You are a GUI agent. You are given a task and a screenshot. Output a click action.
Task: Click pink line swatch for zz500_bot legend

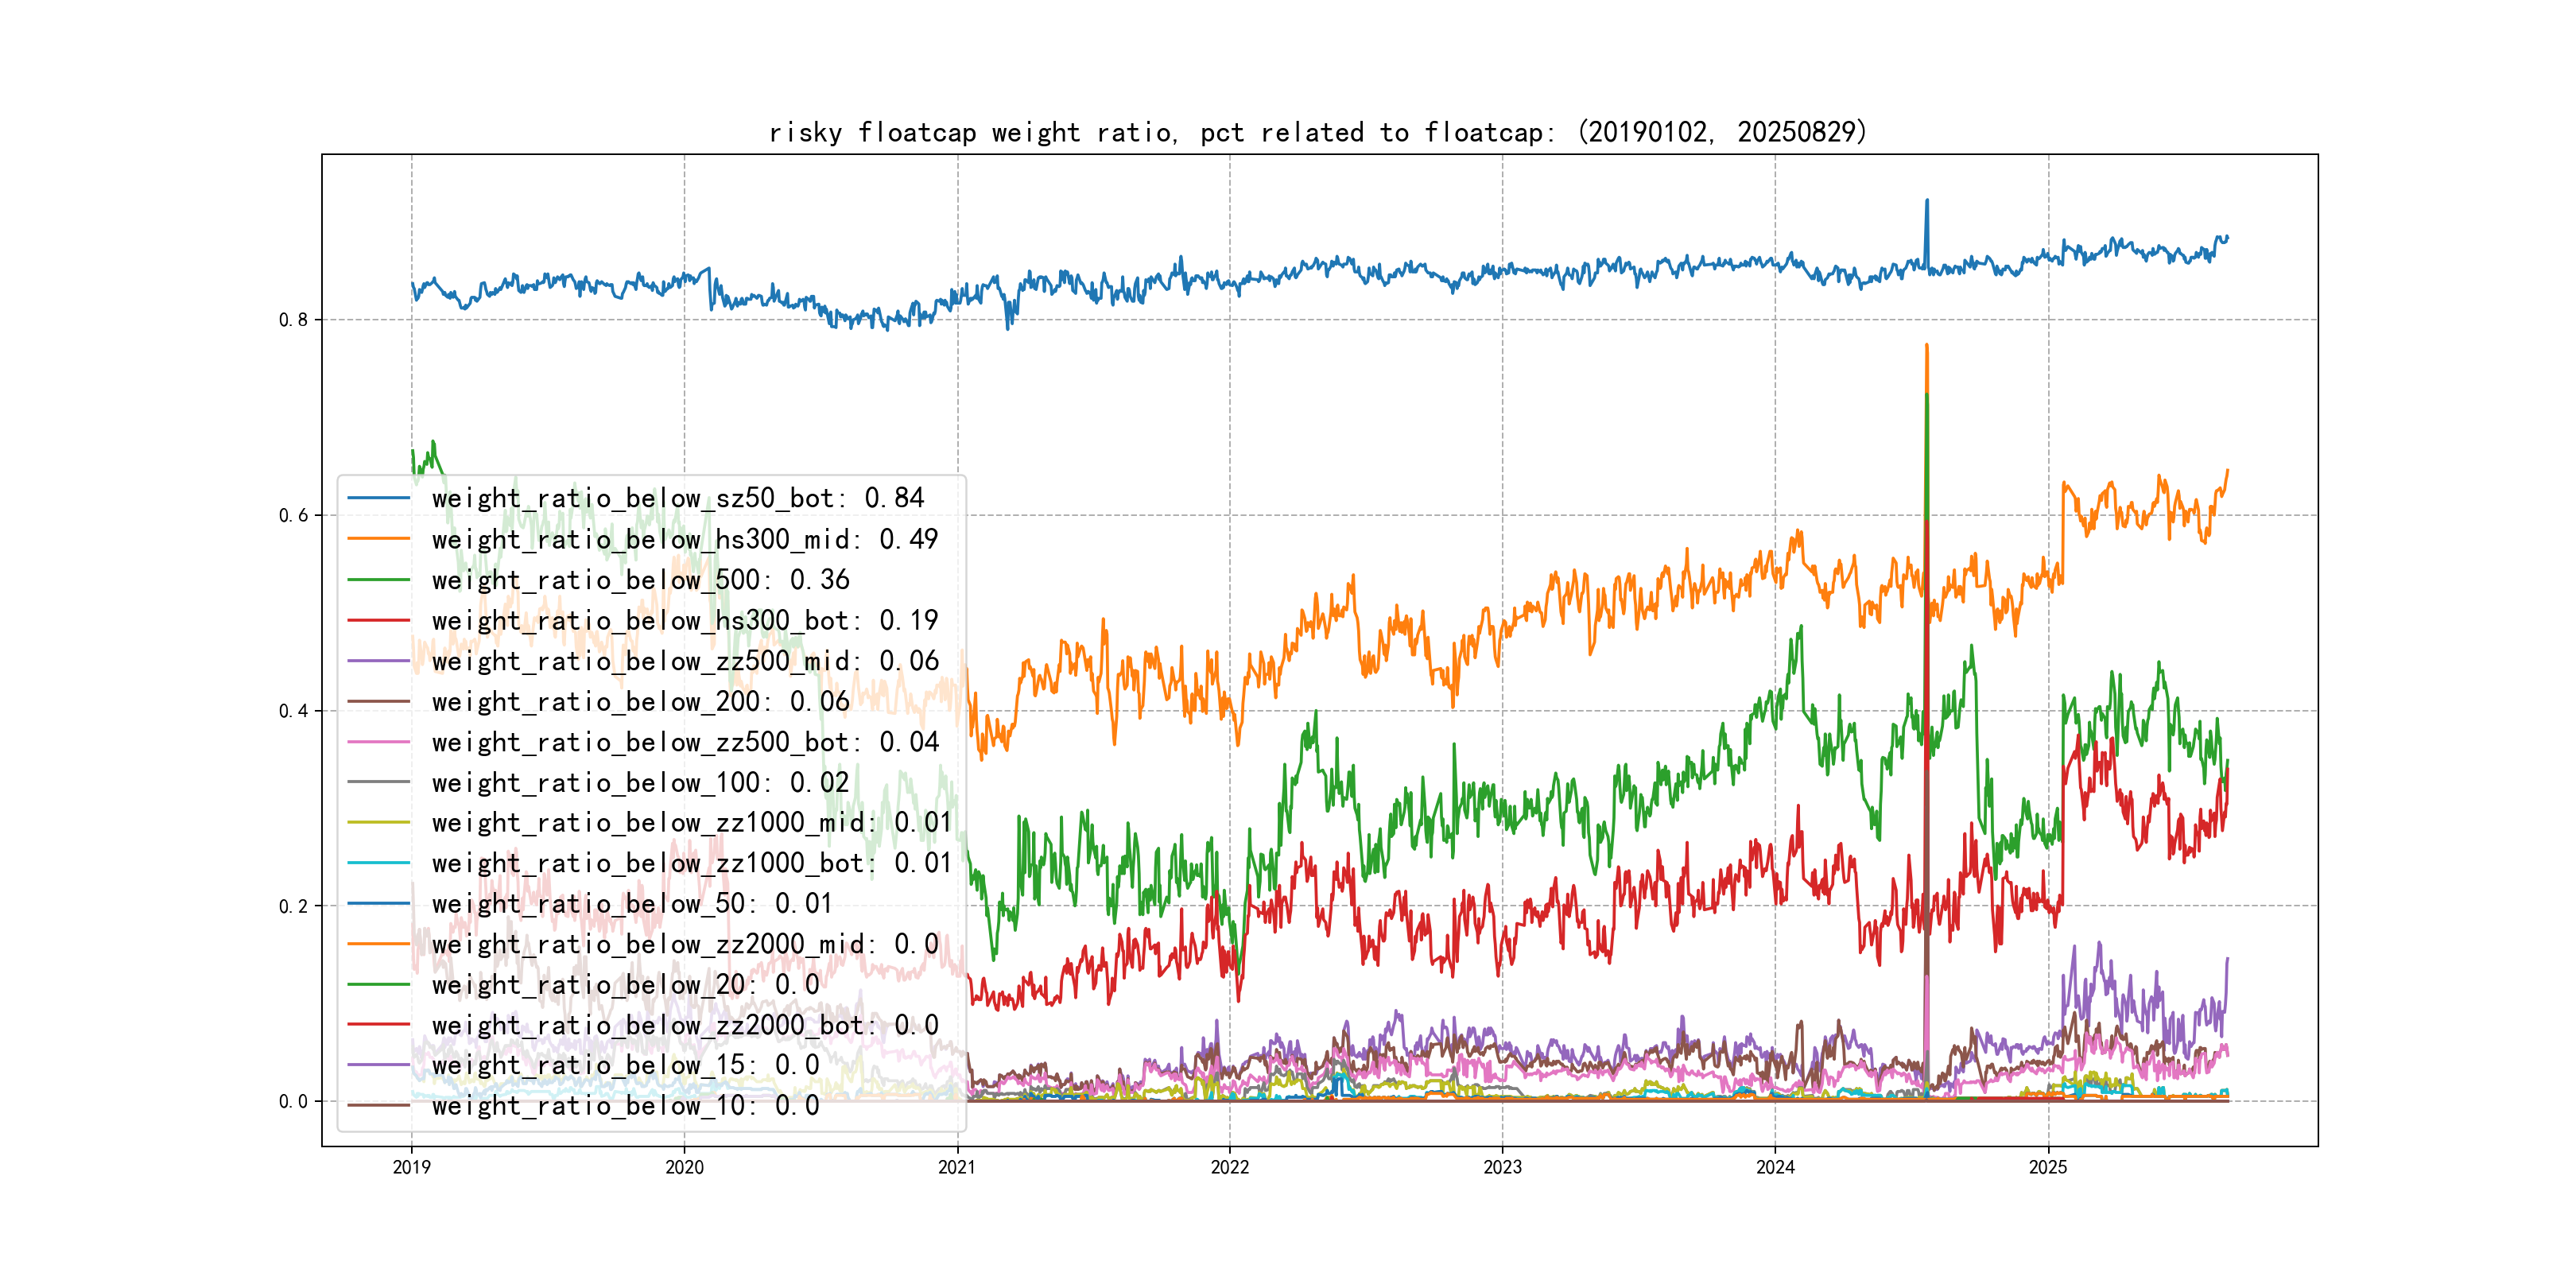point(378,742)
